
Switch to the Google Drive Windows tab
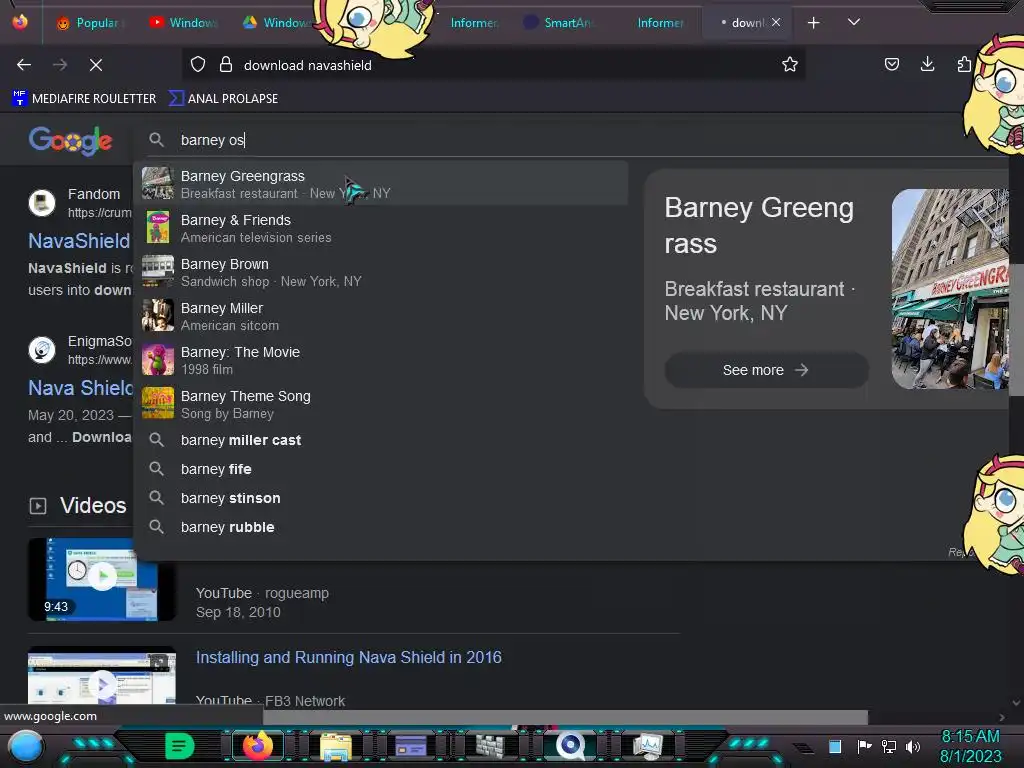[x=278, y=23]
